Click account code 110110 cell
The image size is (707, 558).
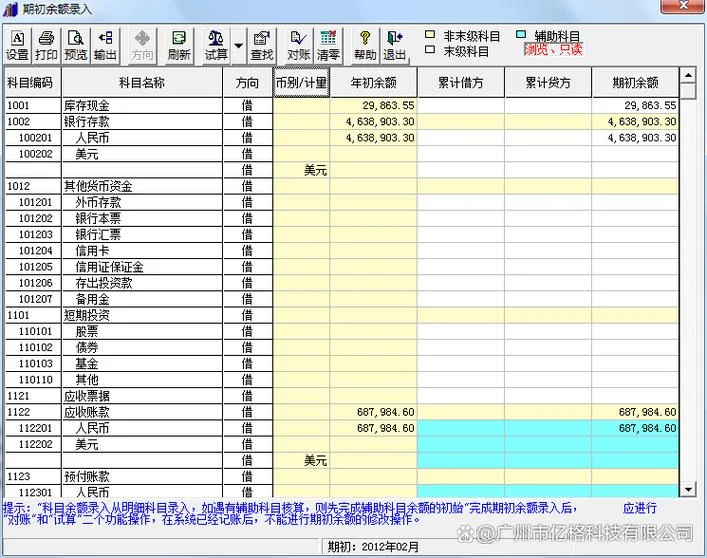(33, 380)
